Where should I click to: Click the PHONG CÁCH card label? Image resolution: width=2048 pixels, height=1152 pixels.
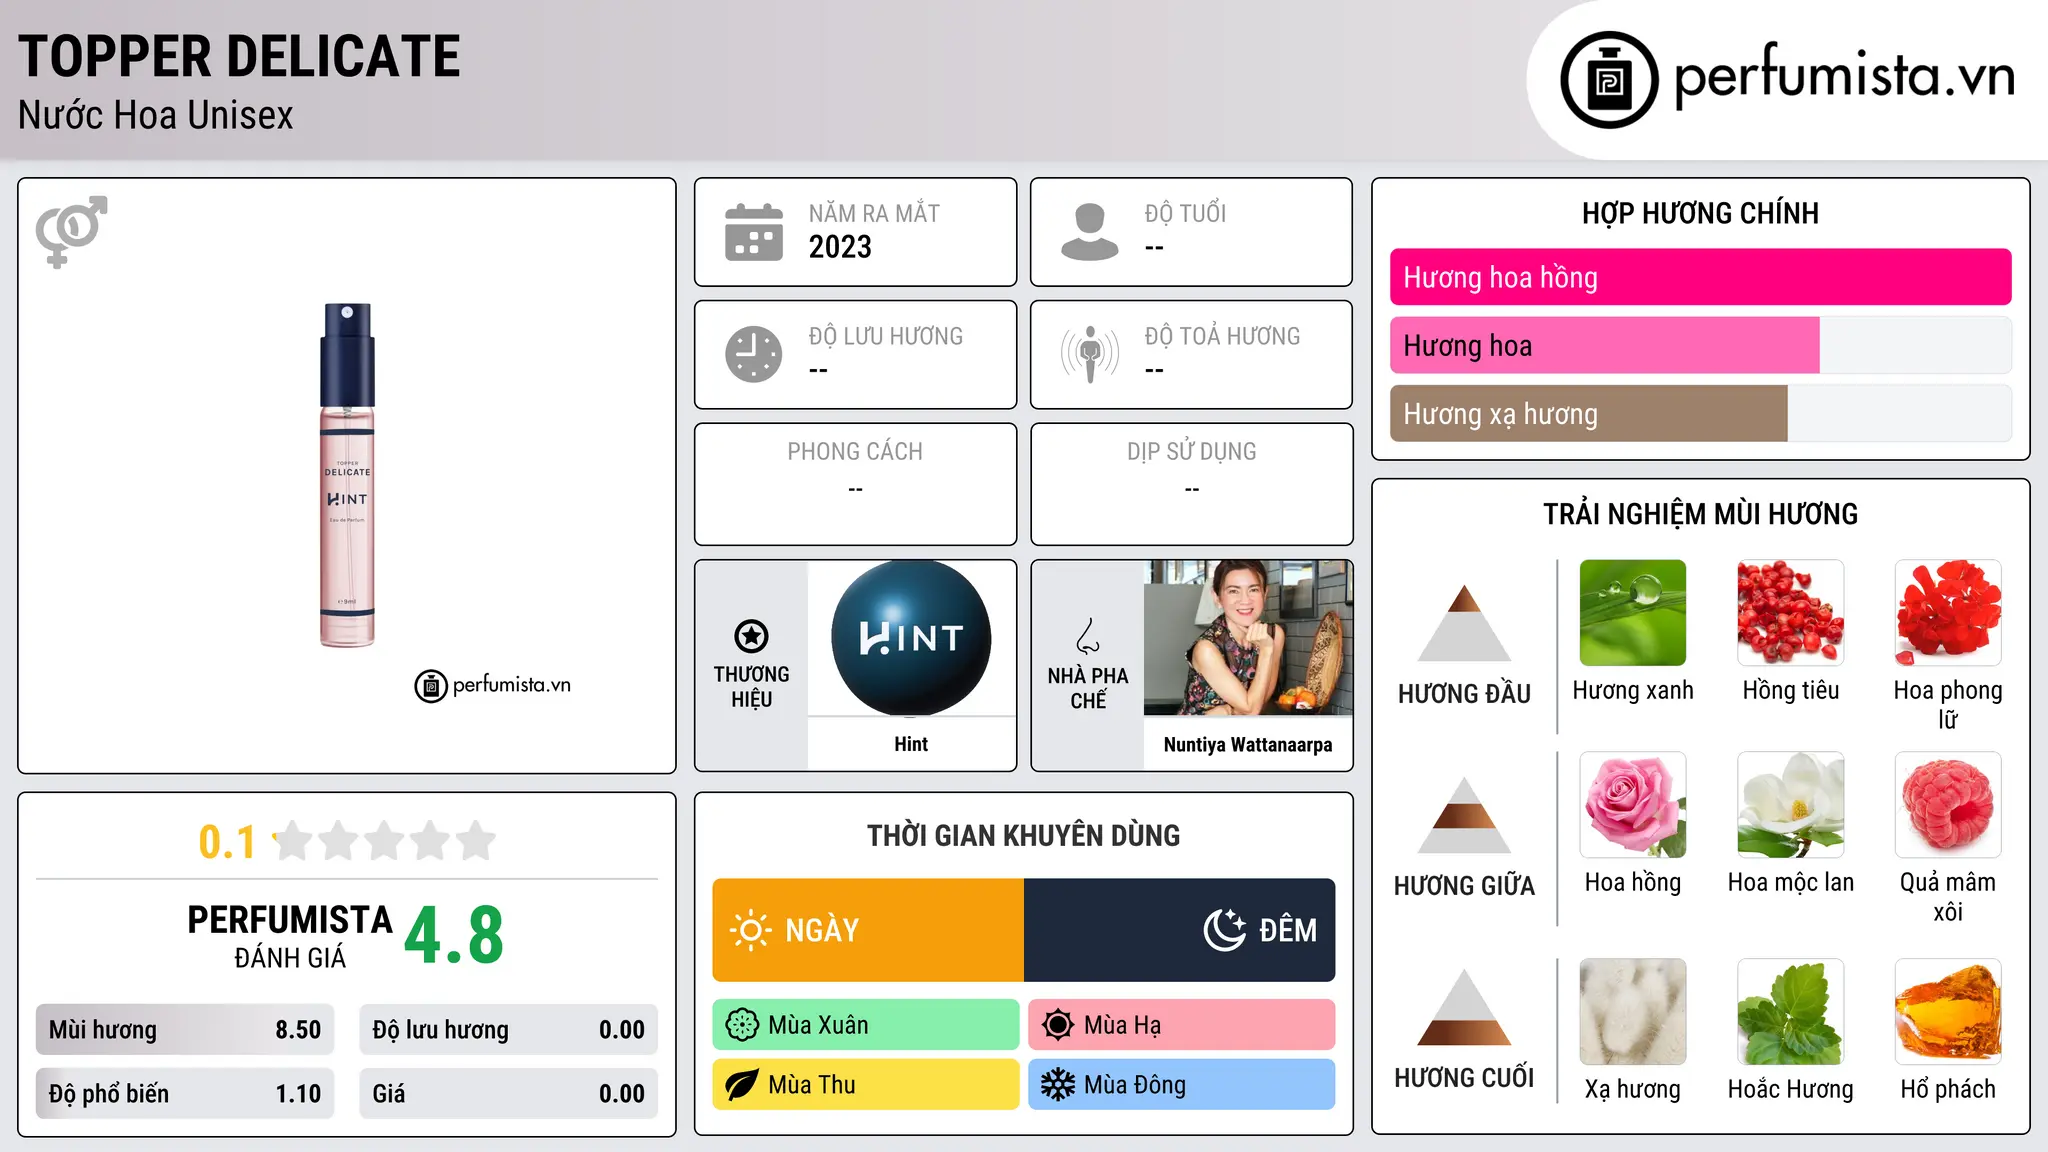tap(855, 452)
